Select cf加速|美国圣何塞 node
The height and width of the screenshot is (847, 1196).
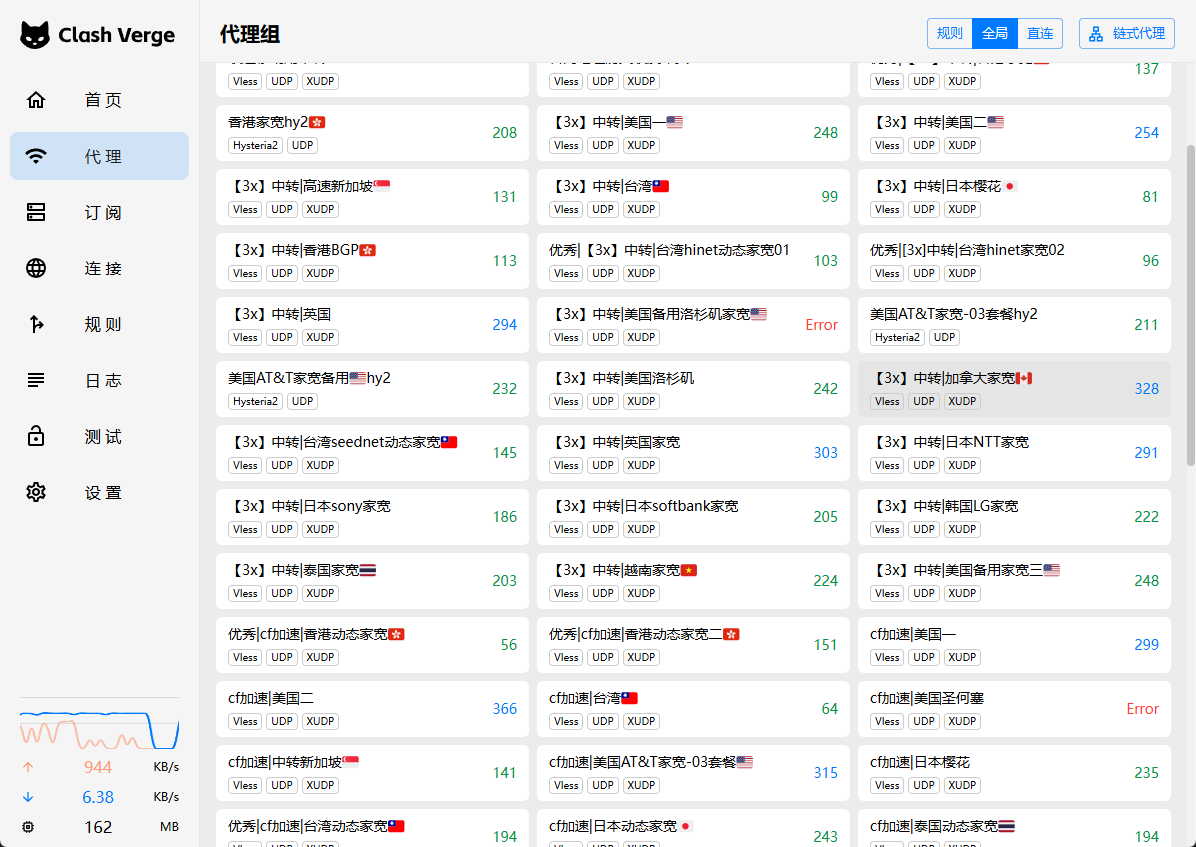click(x=1014, y=709)
